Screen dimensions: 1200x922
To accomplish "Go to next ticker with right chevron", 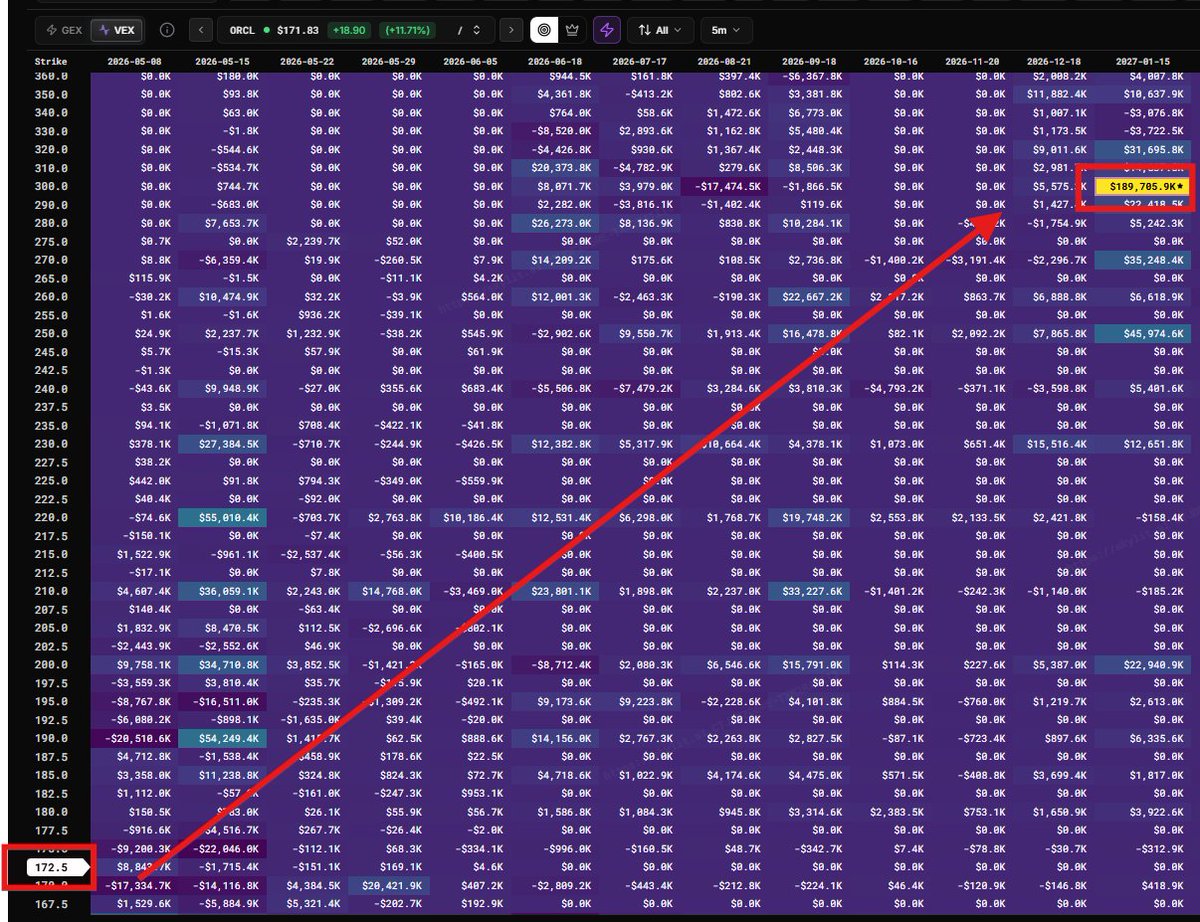I will pyautogui.click(x=512, y=30).
